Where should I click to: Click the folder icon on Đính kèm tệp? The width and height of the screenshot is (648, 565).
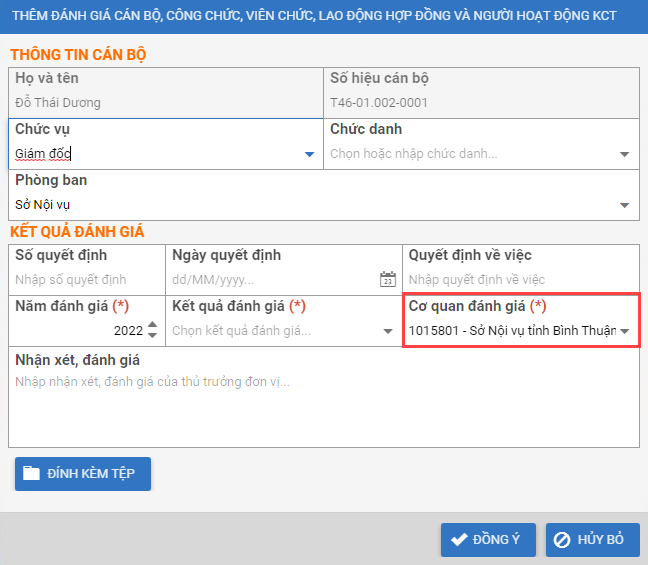point(32,474)
